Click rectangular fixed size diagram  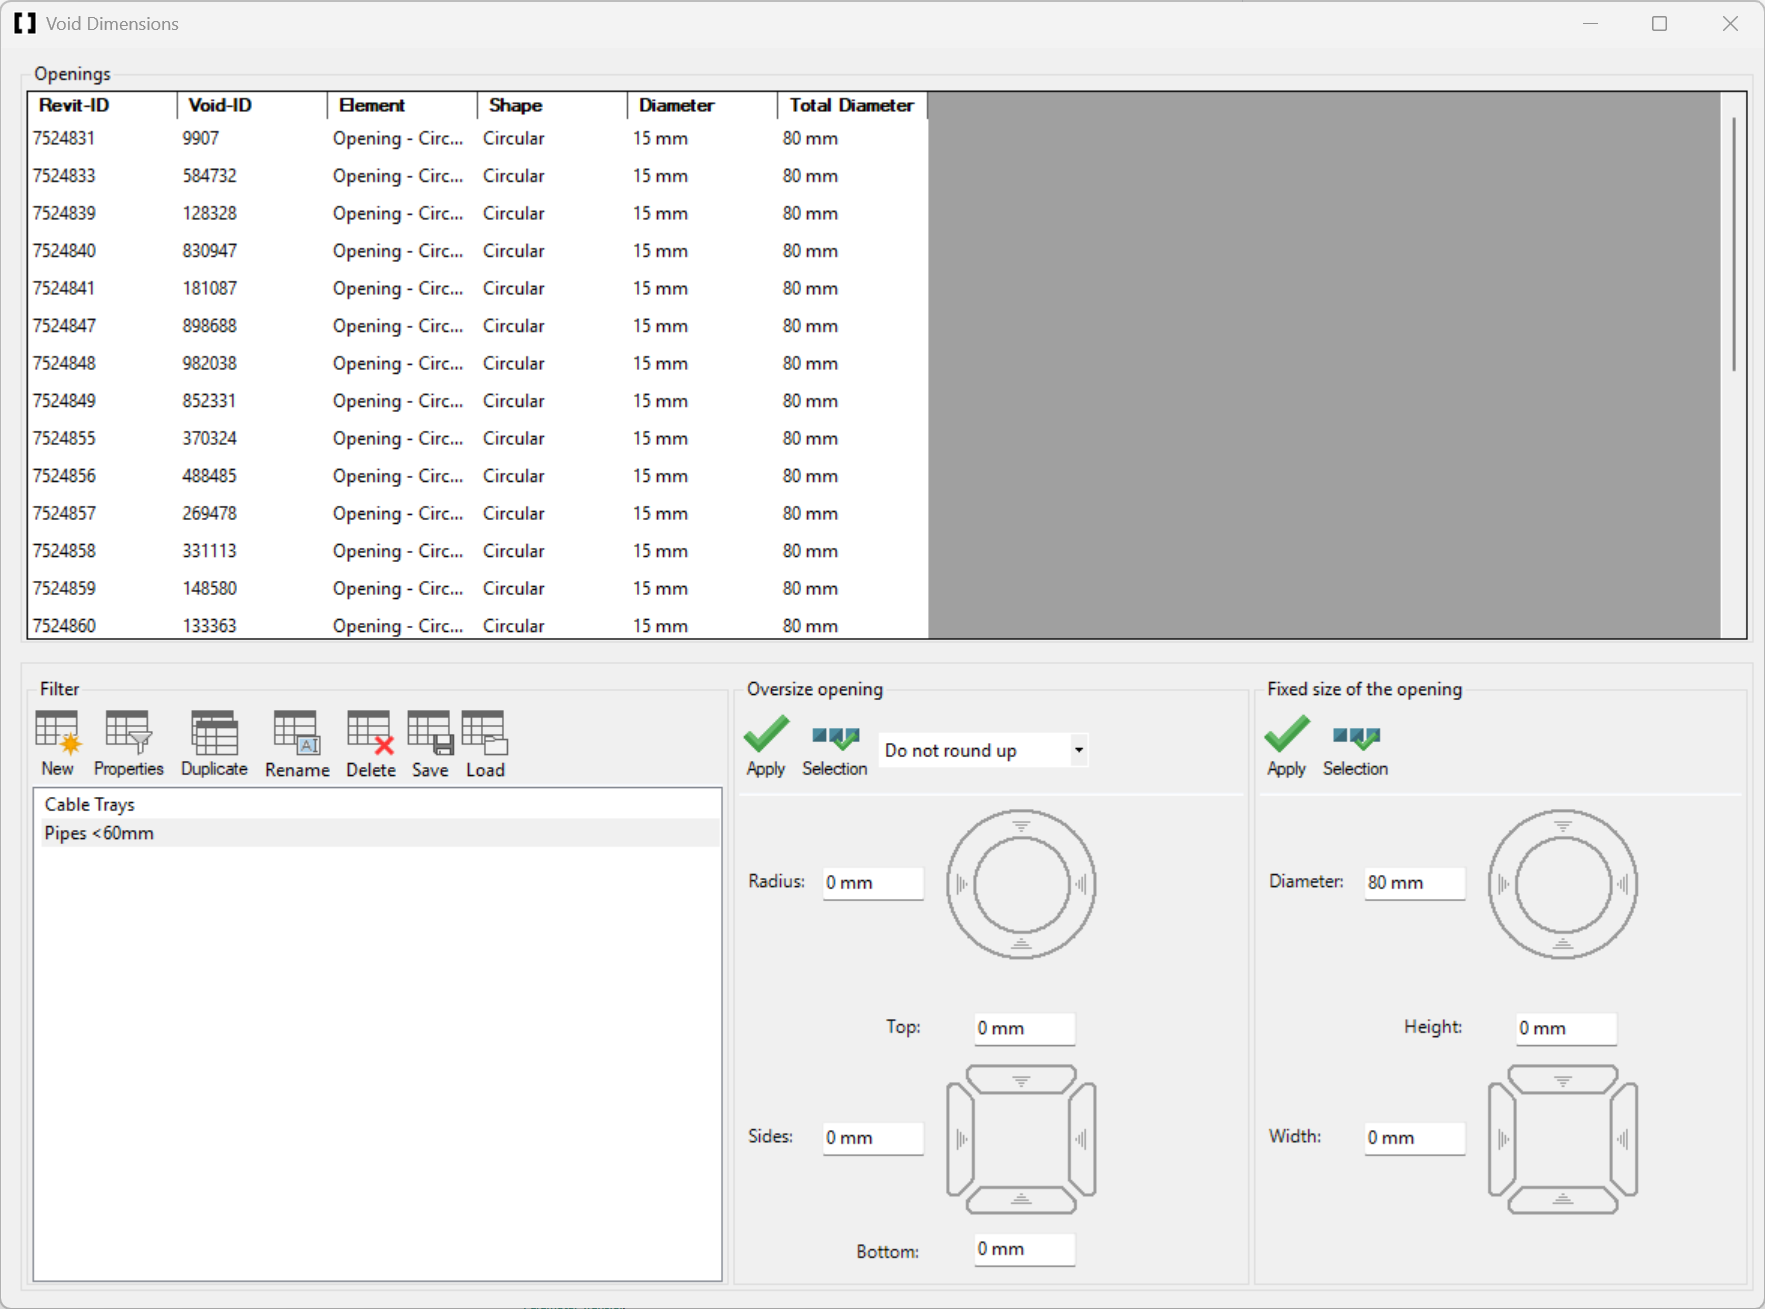pos(1562,1139)
